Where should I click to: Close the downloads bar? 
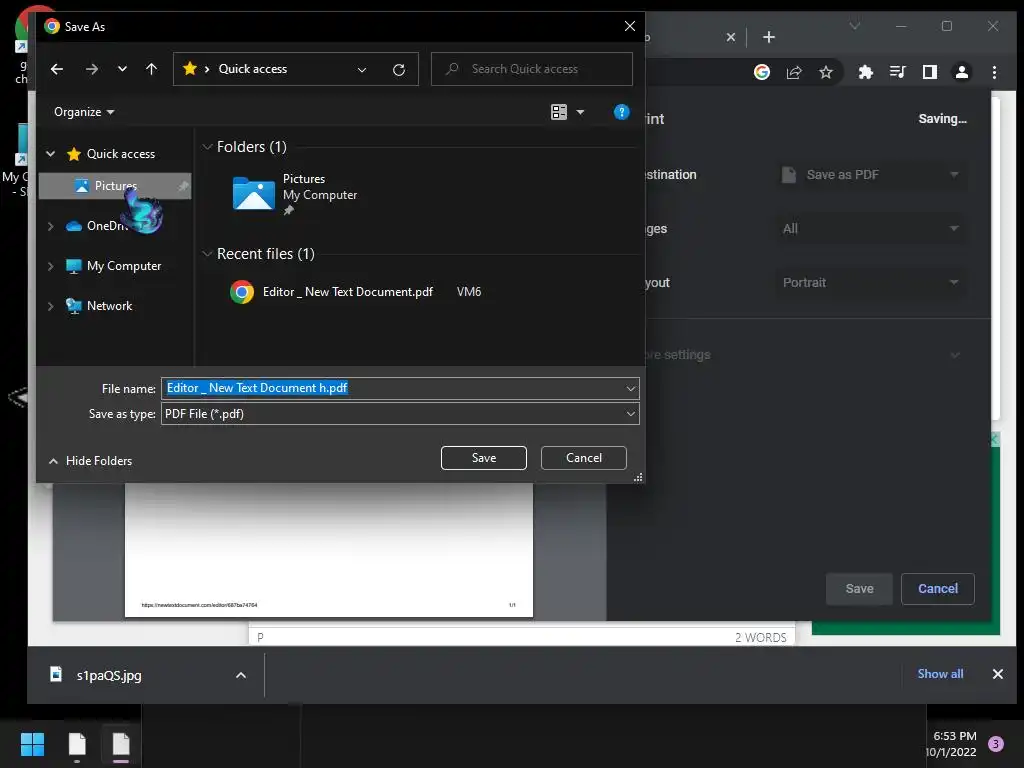tap(997, 674)
